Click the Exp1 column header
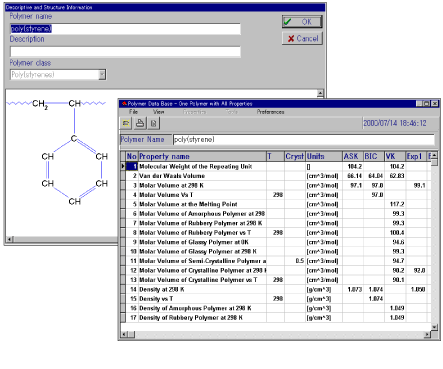 [x=416, y=156]
